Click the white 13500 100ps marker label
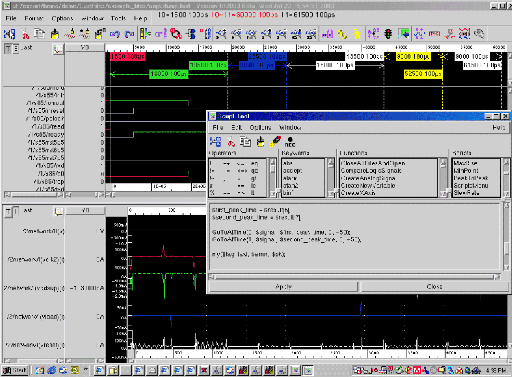 (364, 57)
